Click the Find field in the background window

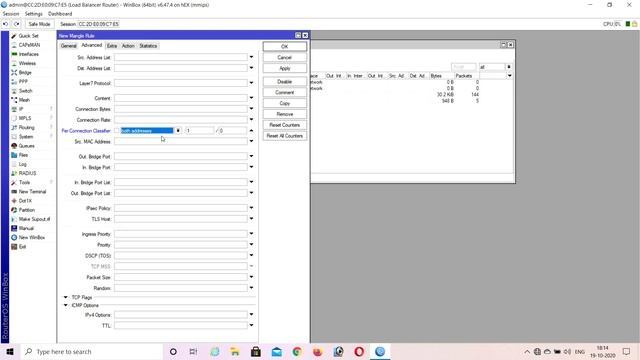(464, 67)
